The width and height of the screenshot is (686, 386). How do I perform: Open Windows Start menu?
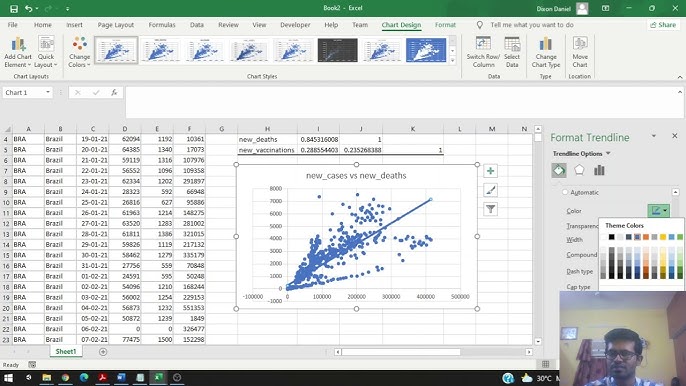8,377
